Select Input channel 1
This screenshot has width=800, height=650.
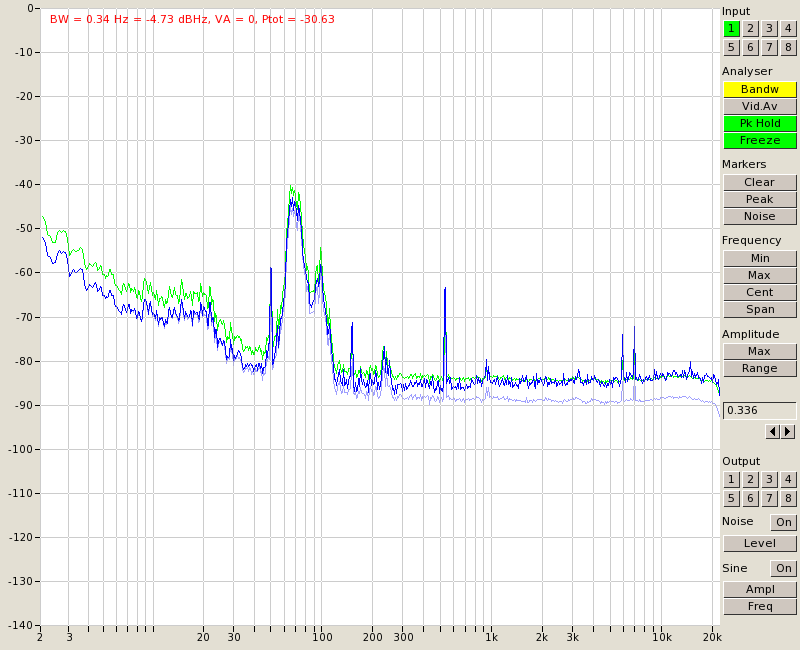click(731, 29)
